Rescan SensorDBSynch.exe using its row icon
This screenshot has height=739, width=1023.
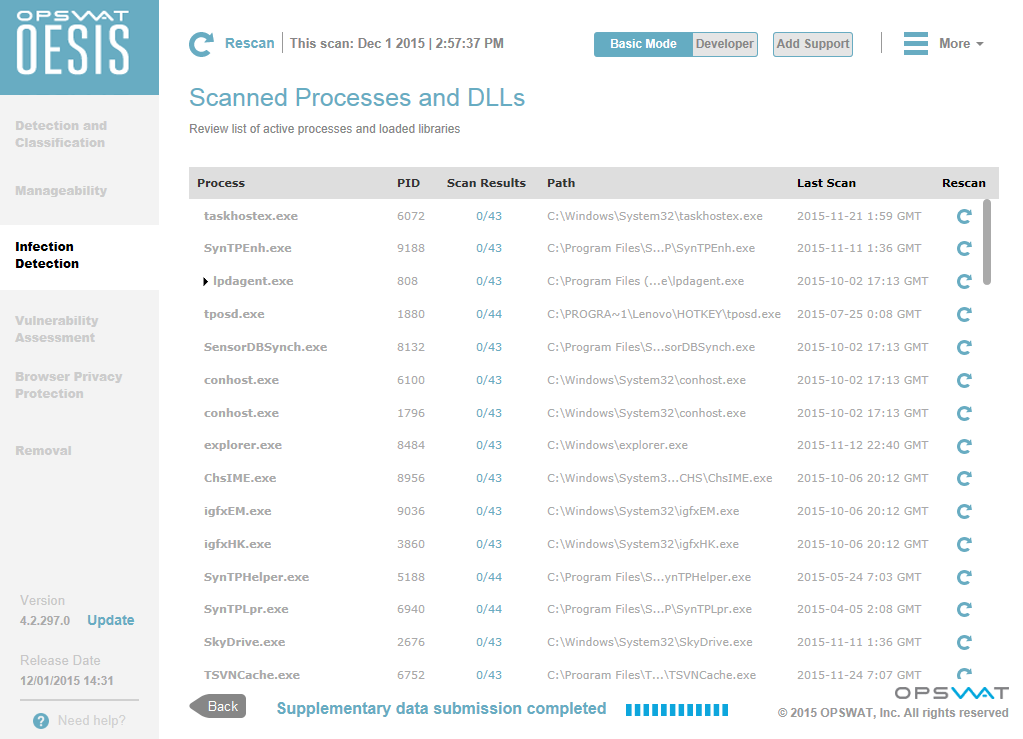964,348
